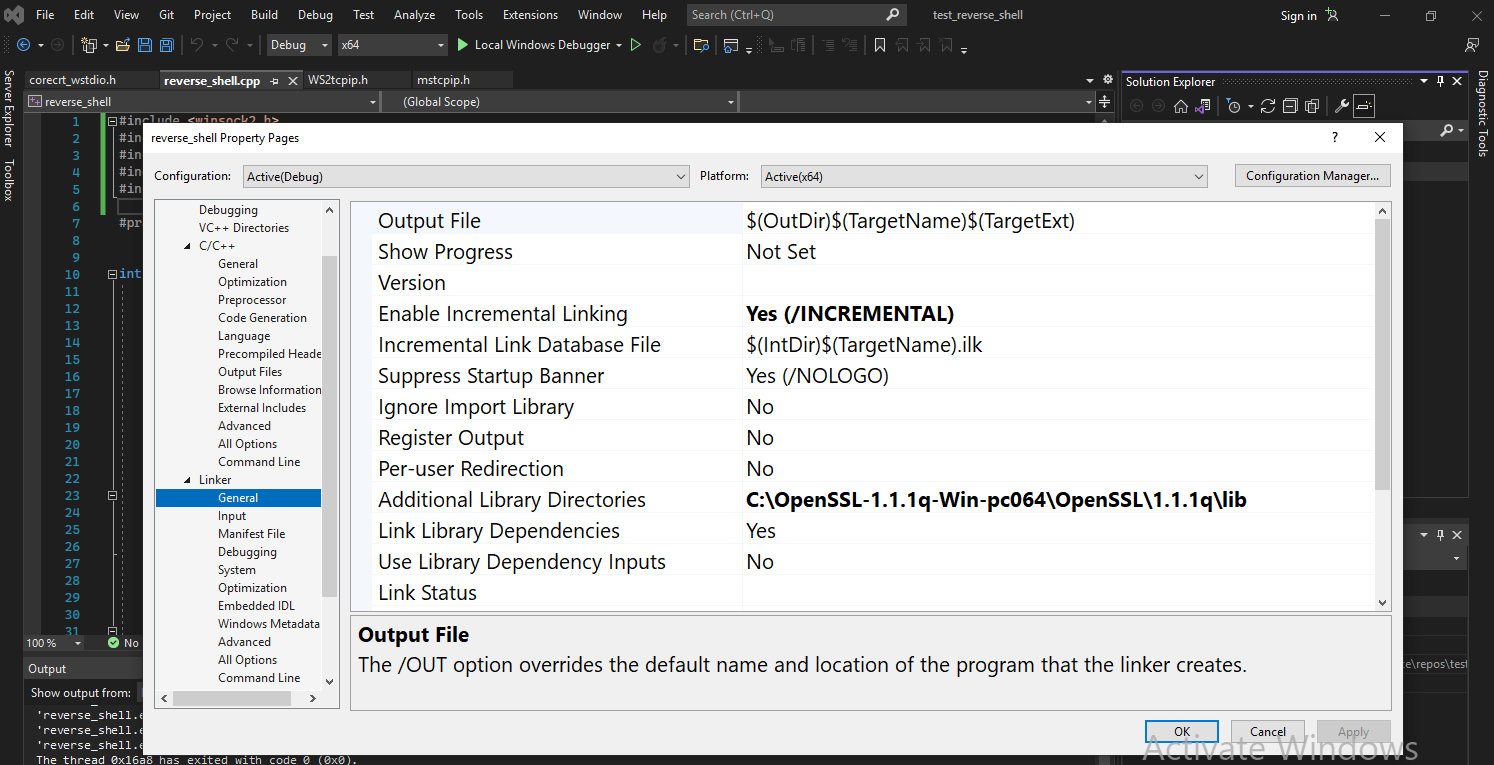Open the x64 solution platform dropdown in the toolbar
Screen dimensions: 1494x765
[391, 45]
